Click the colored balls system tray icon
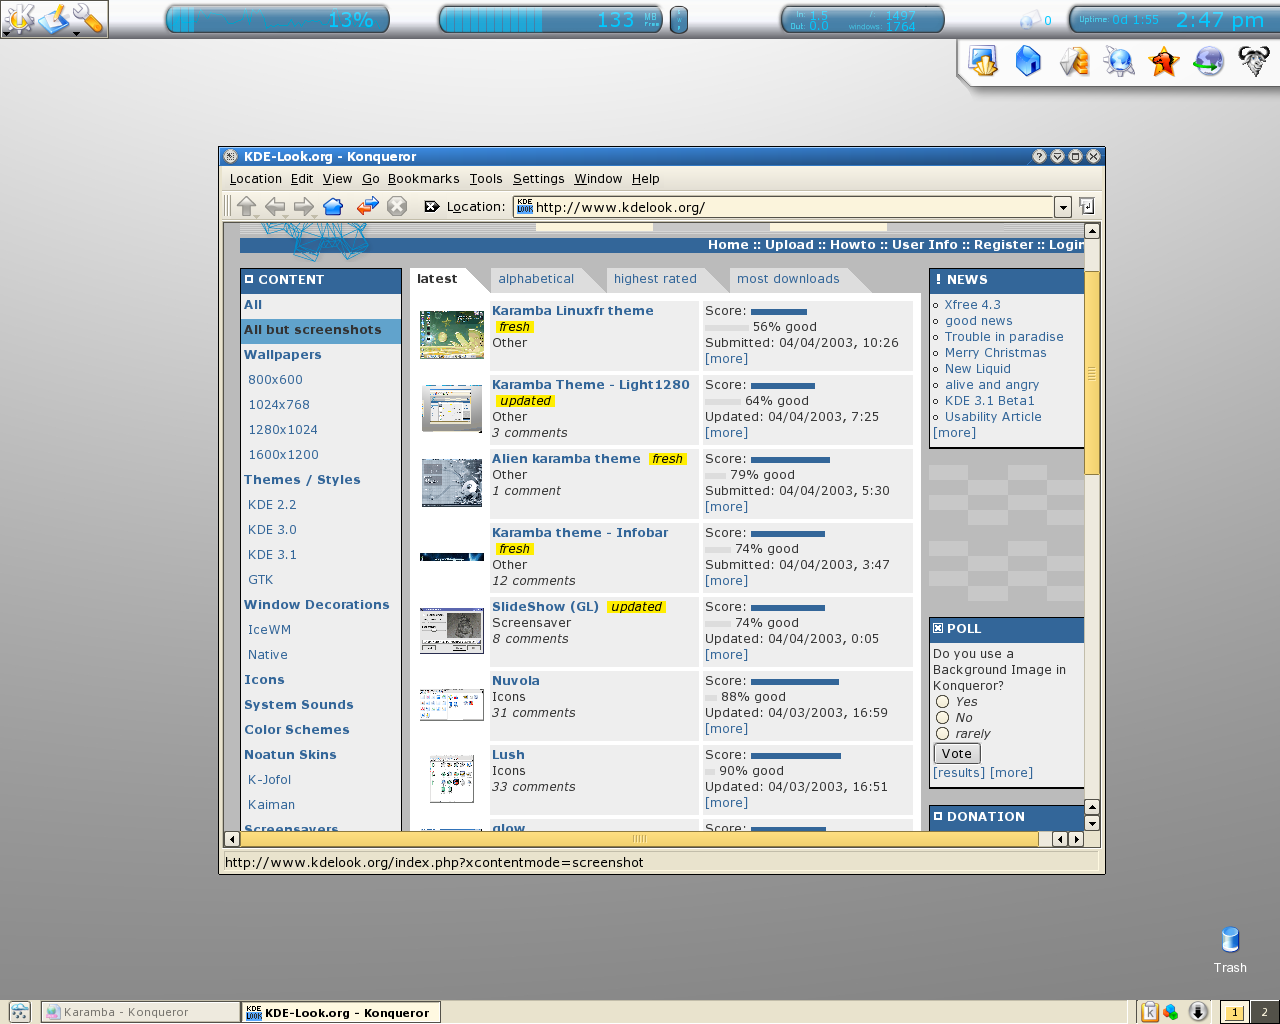Viewport: 1280px width, 1024px height. [1170, 1012]
